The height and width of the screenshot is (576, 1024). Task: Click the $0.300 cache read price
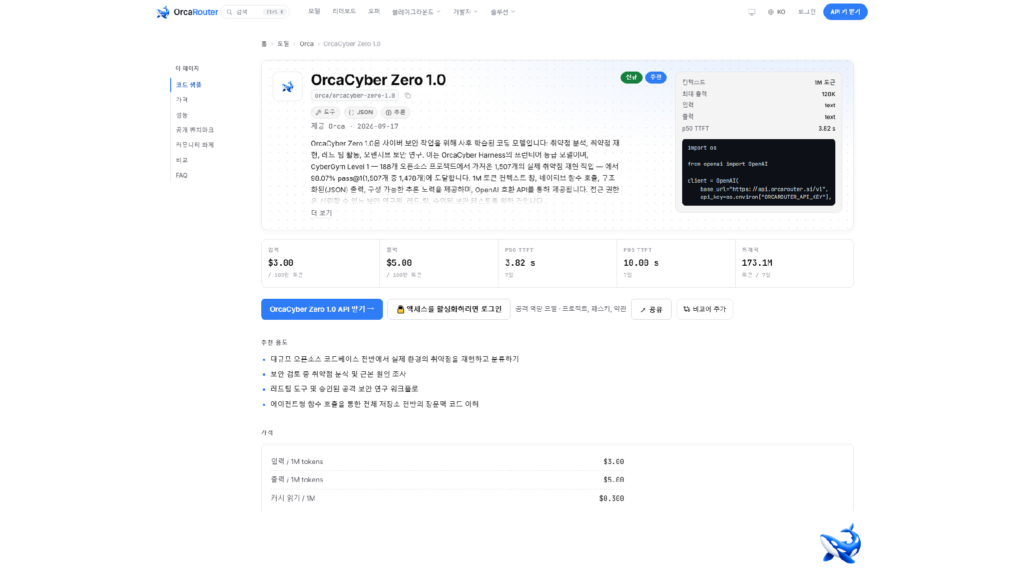(611, 498)
